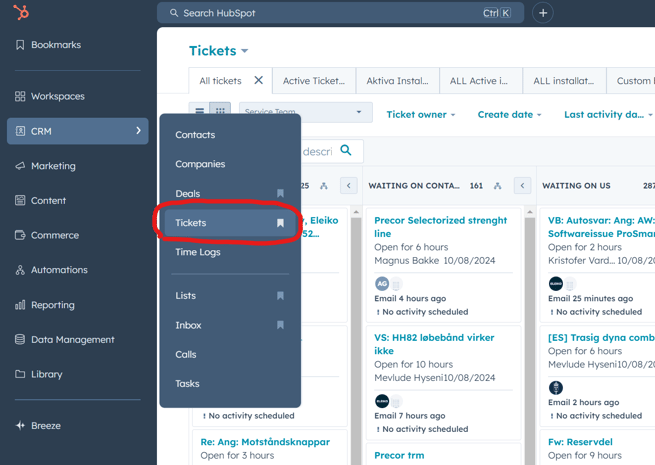Select the All tickets tab

tap(220, 81)
